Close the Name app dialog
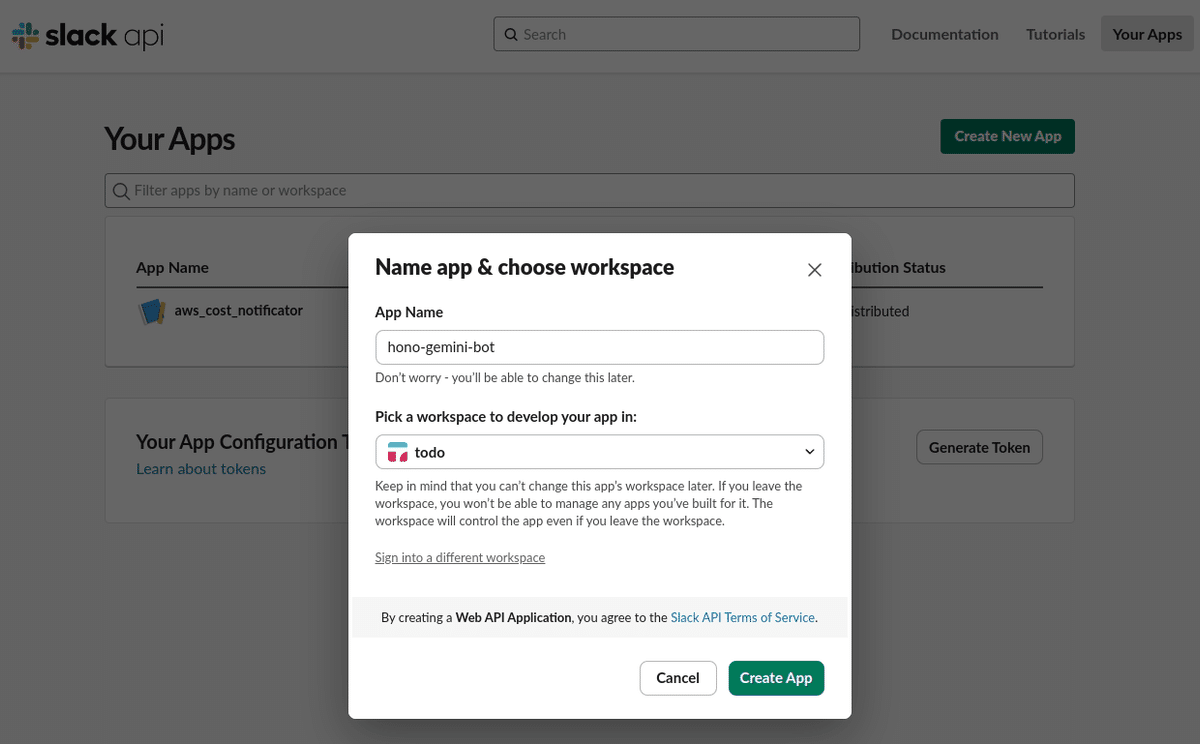1200x744 pixels. (814, 269)
